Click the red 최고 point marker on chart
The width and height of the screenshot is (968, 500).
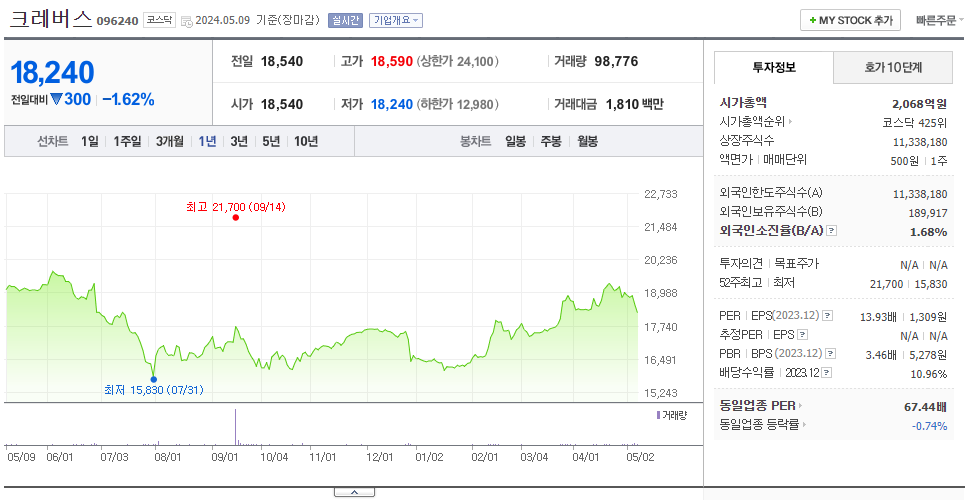click(x=236, y=217)
